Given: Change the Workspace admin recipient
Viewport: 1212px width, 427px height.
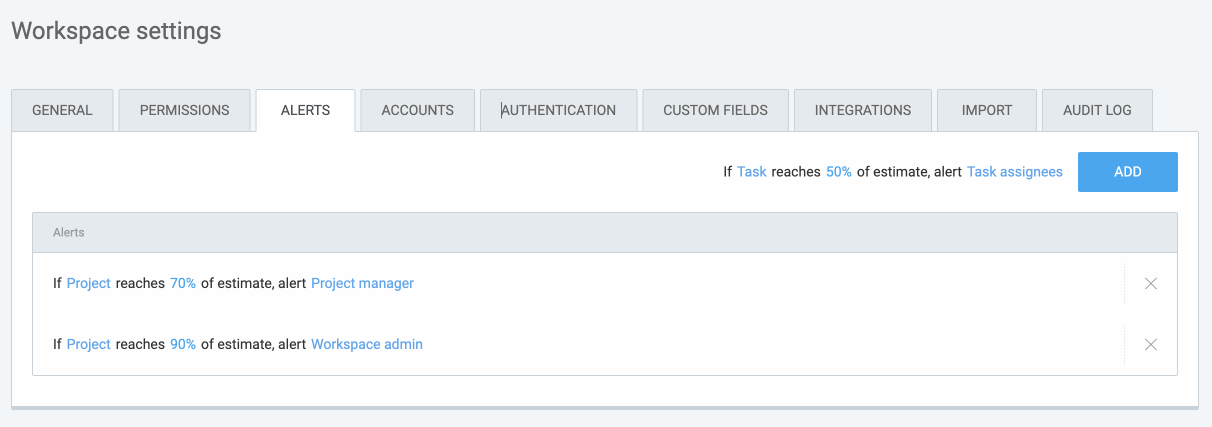Looking at the screenshot, I should [x=366, y=345].
